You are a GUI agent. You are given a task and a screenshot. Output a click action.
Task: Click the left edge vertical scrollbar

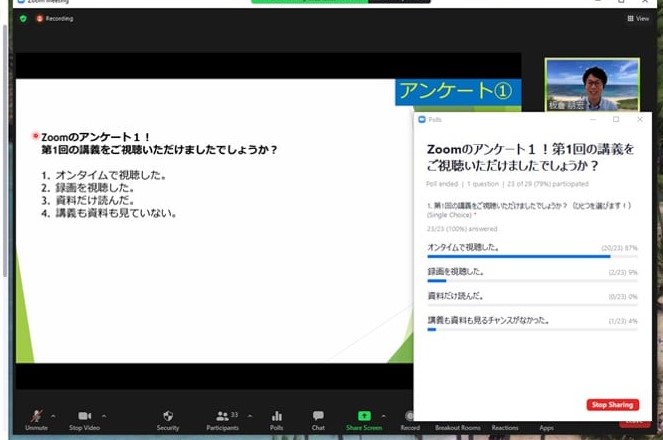[x=5, y=150]
